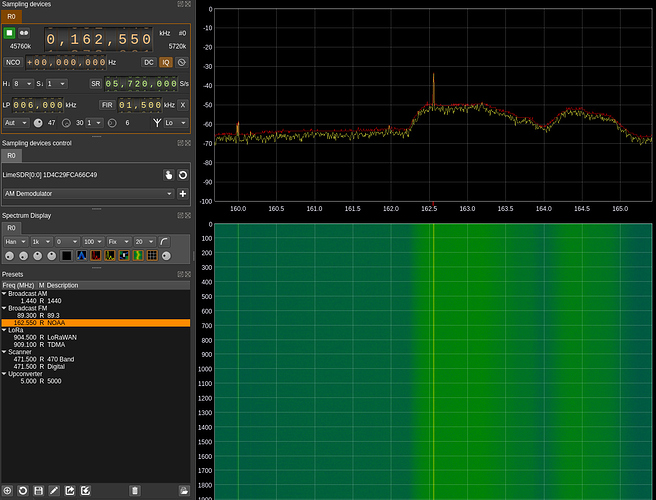Adjust the PGA gain dial showing 6
The width and height of the screenshot is (656, 500).
coord(112,123)
